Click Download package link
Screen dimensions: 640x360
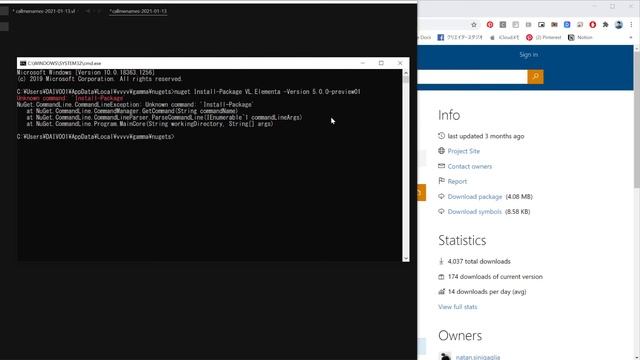pyautogui.click(x=475, y=196)
